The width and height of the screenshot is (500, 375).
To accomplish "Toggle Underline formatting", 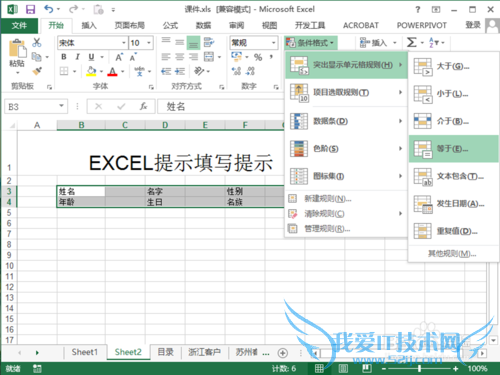I will 91,57.
